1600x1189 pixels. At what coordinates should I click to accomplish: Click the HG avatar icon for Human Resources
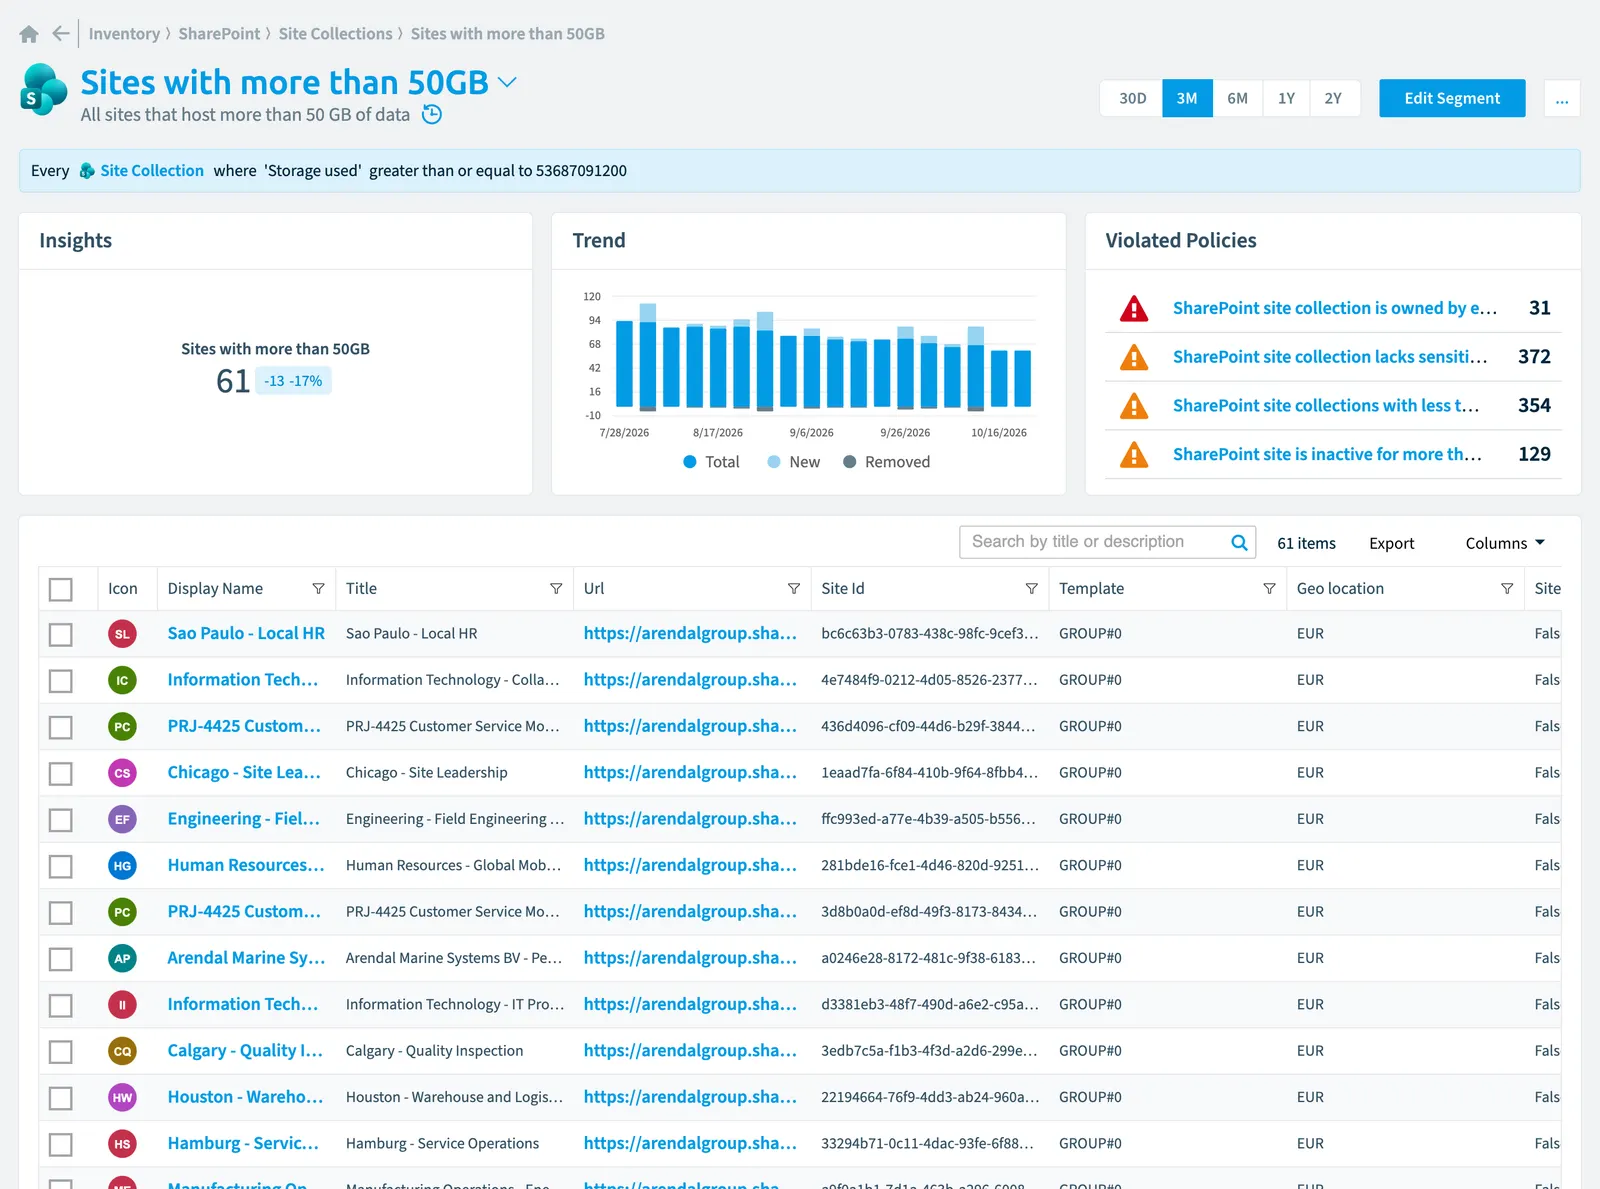(122, 866)
